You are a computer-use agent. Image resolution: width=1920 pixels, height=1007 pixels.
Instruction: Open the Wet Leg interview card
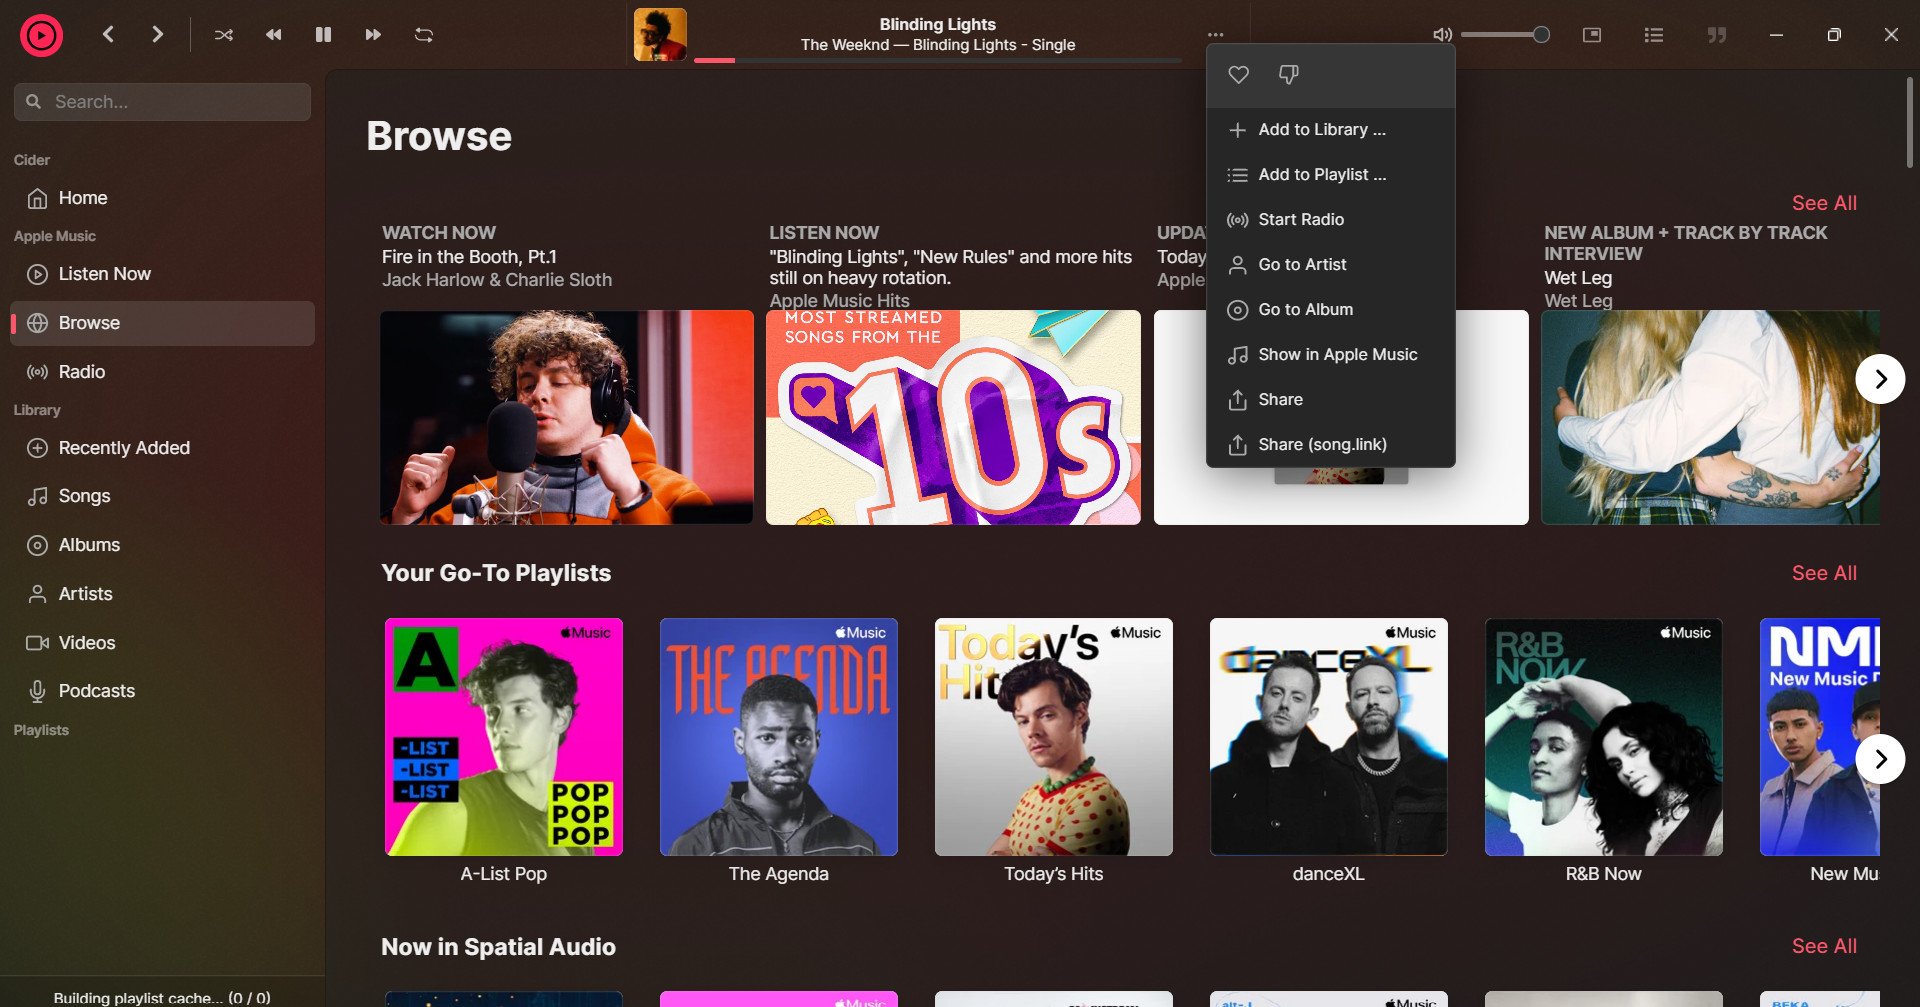click(1710, 417)
